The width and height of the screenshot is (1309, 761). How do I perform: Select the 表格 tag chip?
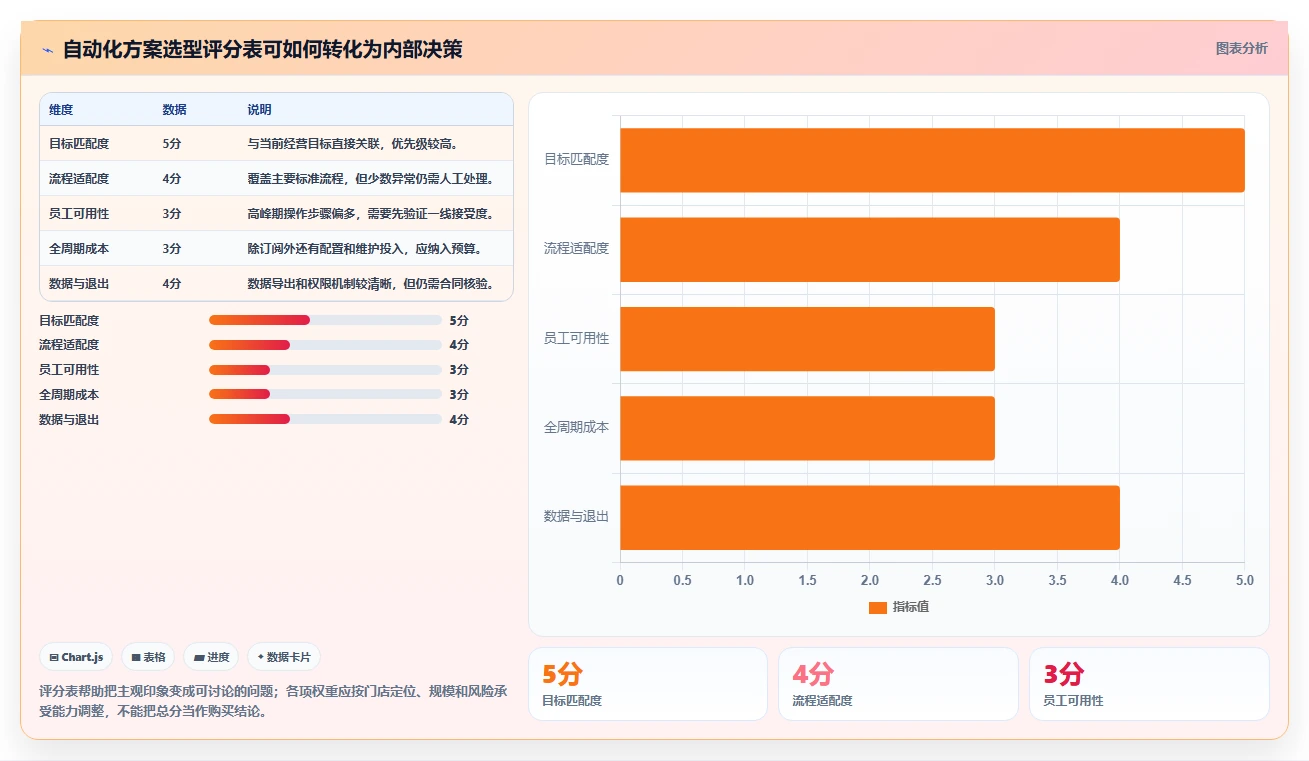pyautogui.click(x=148, y=657)
